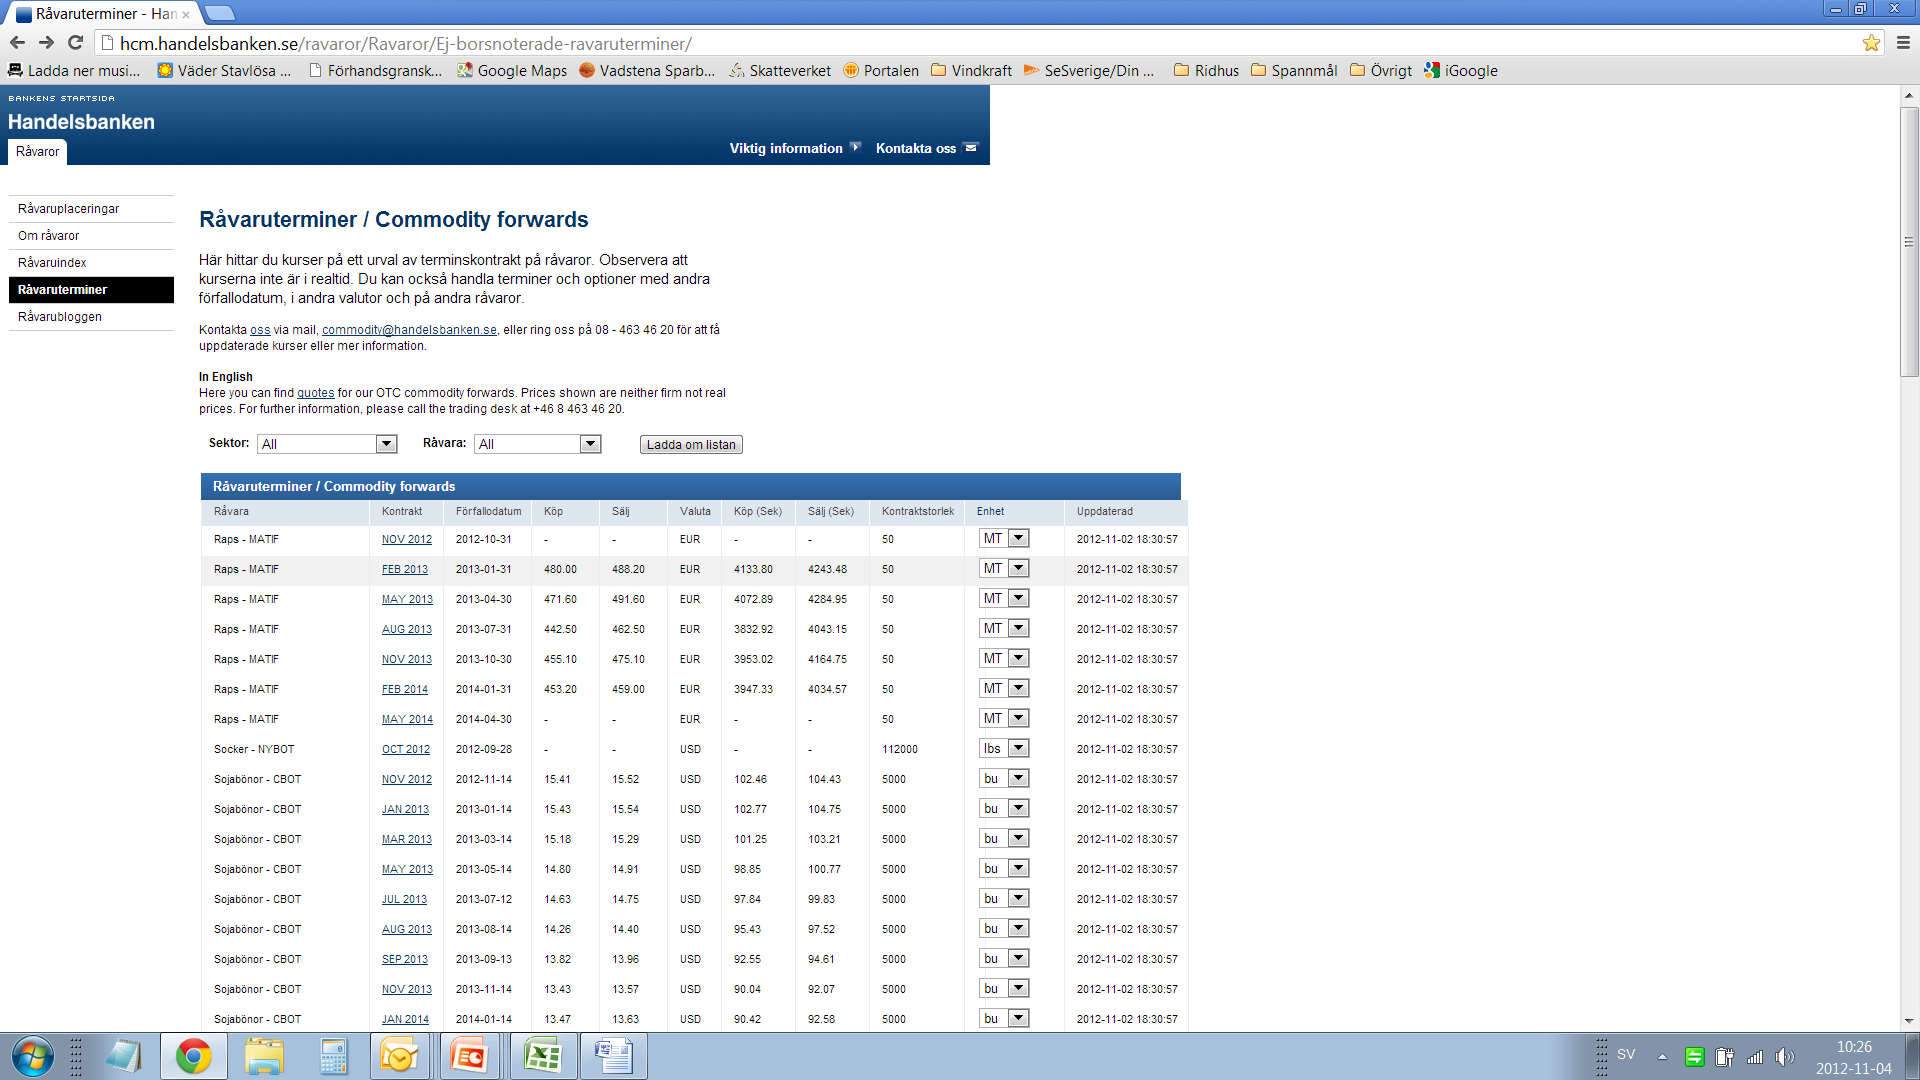The width and height of the screenshot is (1920, 1080).
Task: Click the browser back arrow
Action: coord(17,43)
